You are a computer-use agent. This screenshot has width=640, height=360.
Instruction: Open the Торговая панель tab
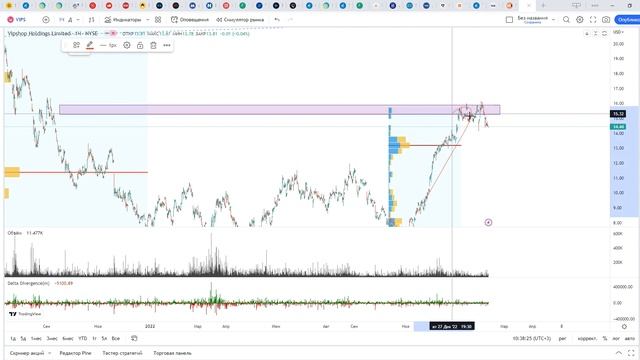pyautogui.click(x=172, y=353)
